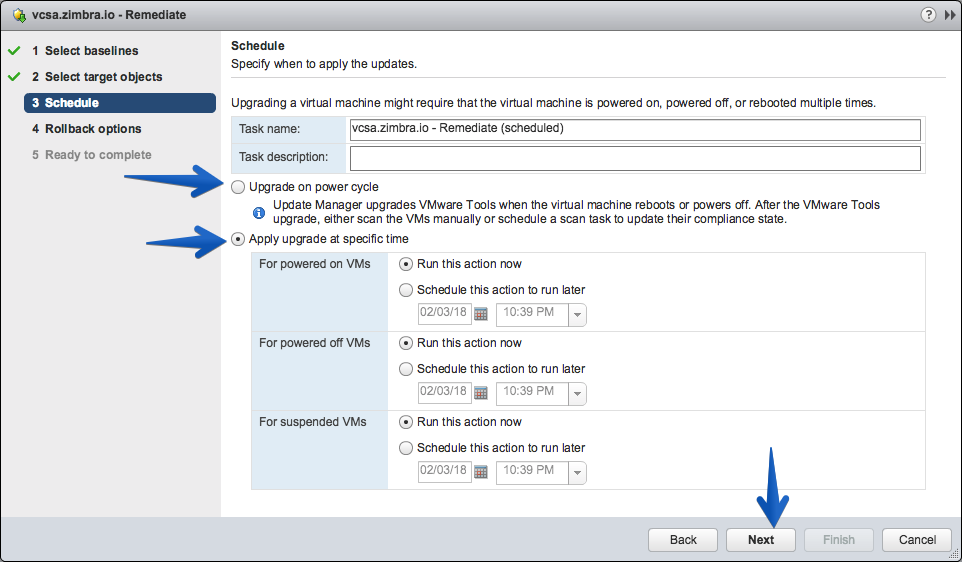
Task: Choose Schedule this action later for suspended VMs
Action: pyautogui.click(x=406, y=448)
